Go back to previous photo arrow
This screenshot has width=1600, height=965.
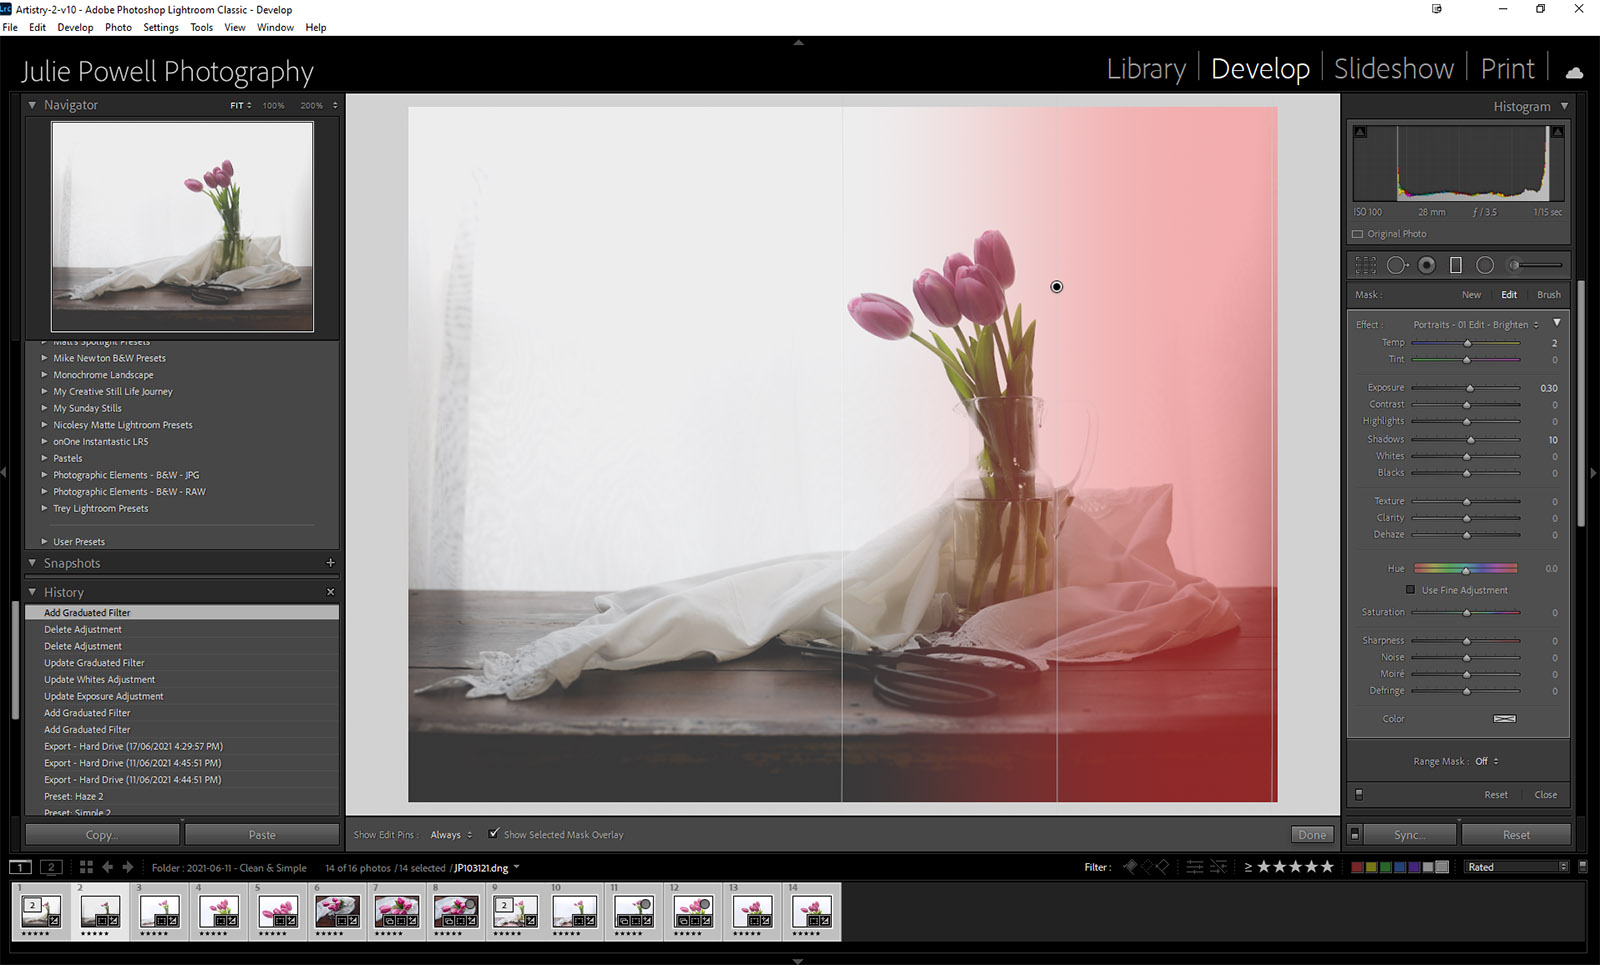point(108,867)
